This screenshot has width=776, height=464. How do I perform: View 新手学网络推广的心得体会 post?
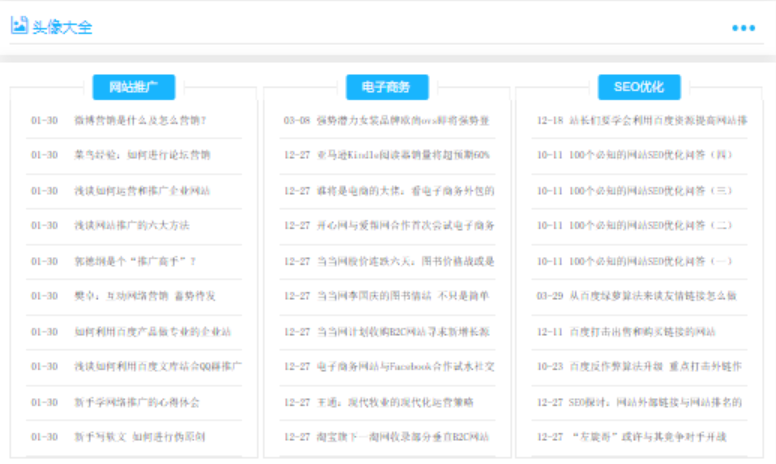click(x=137, y=402)
